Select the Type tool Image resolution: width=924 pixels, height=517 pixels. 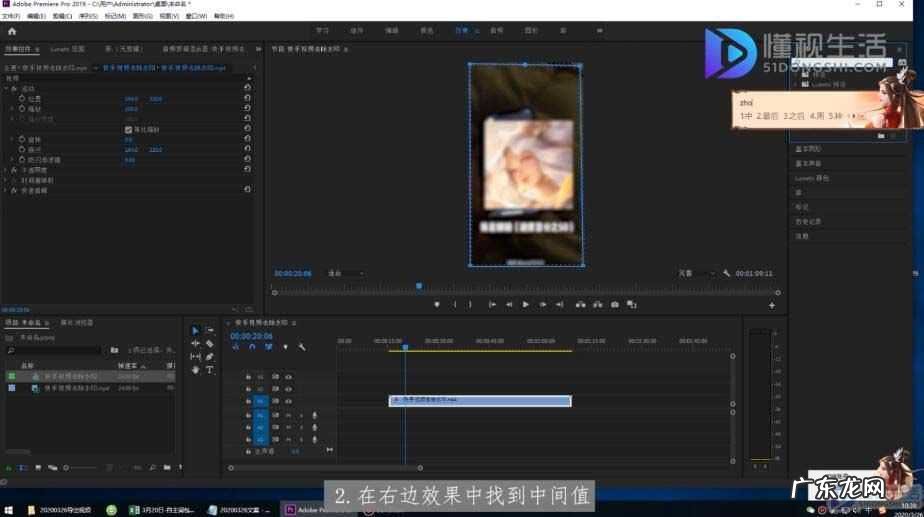tap(210, 370)
